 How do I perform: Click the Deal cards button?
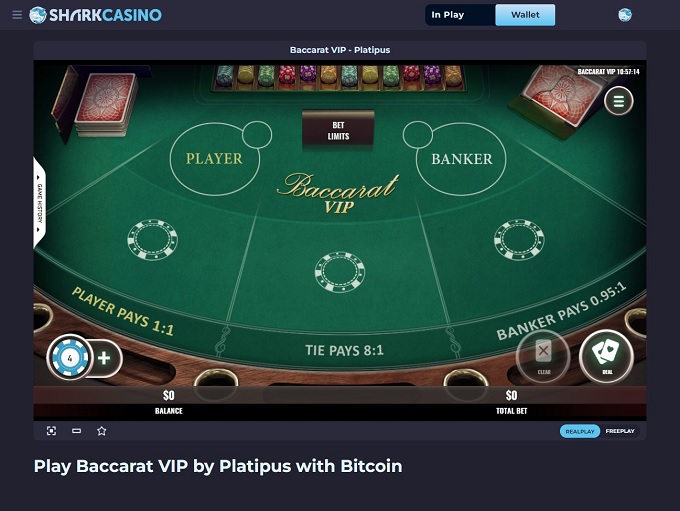pyautogui.click(x=607, y=357)
